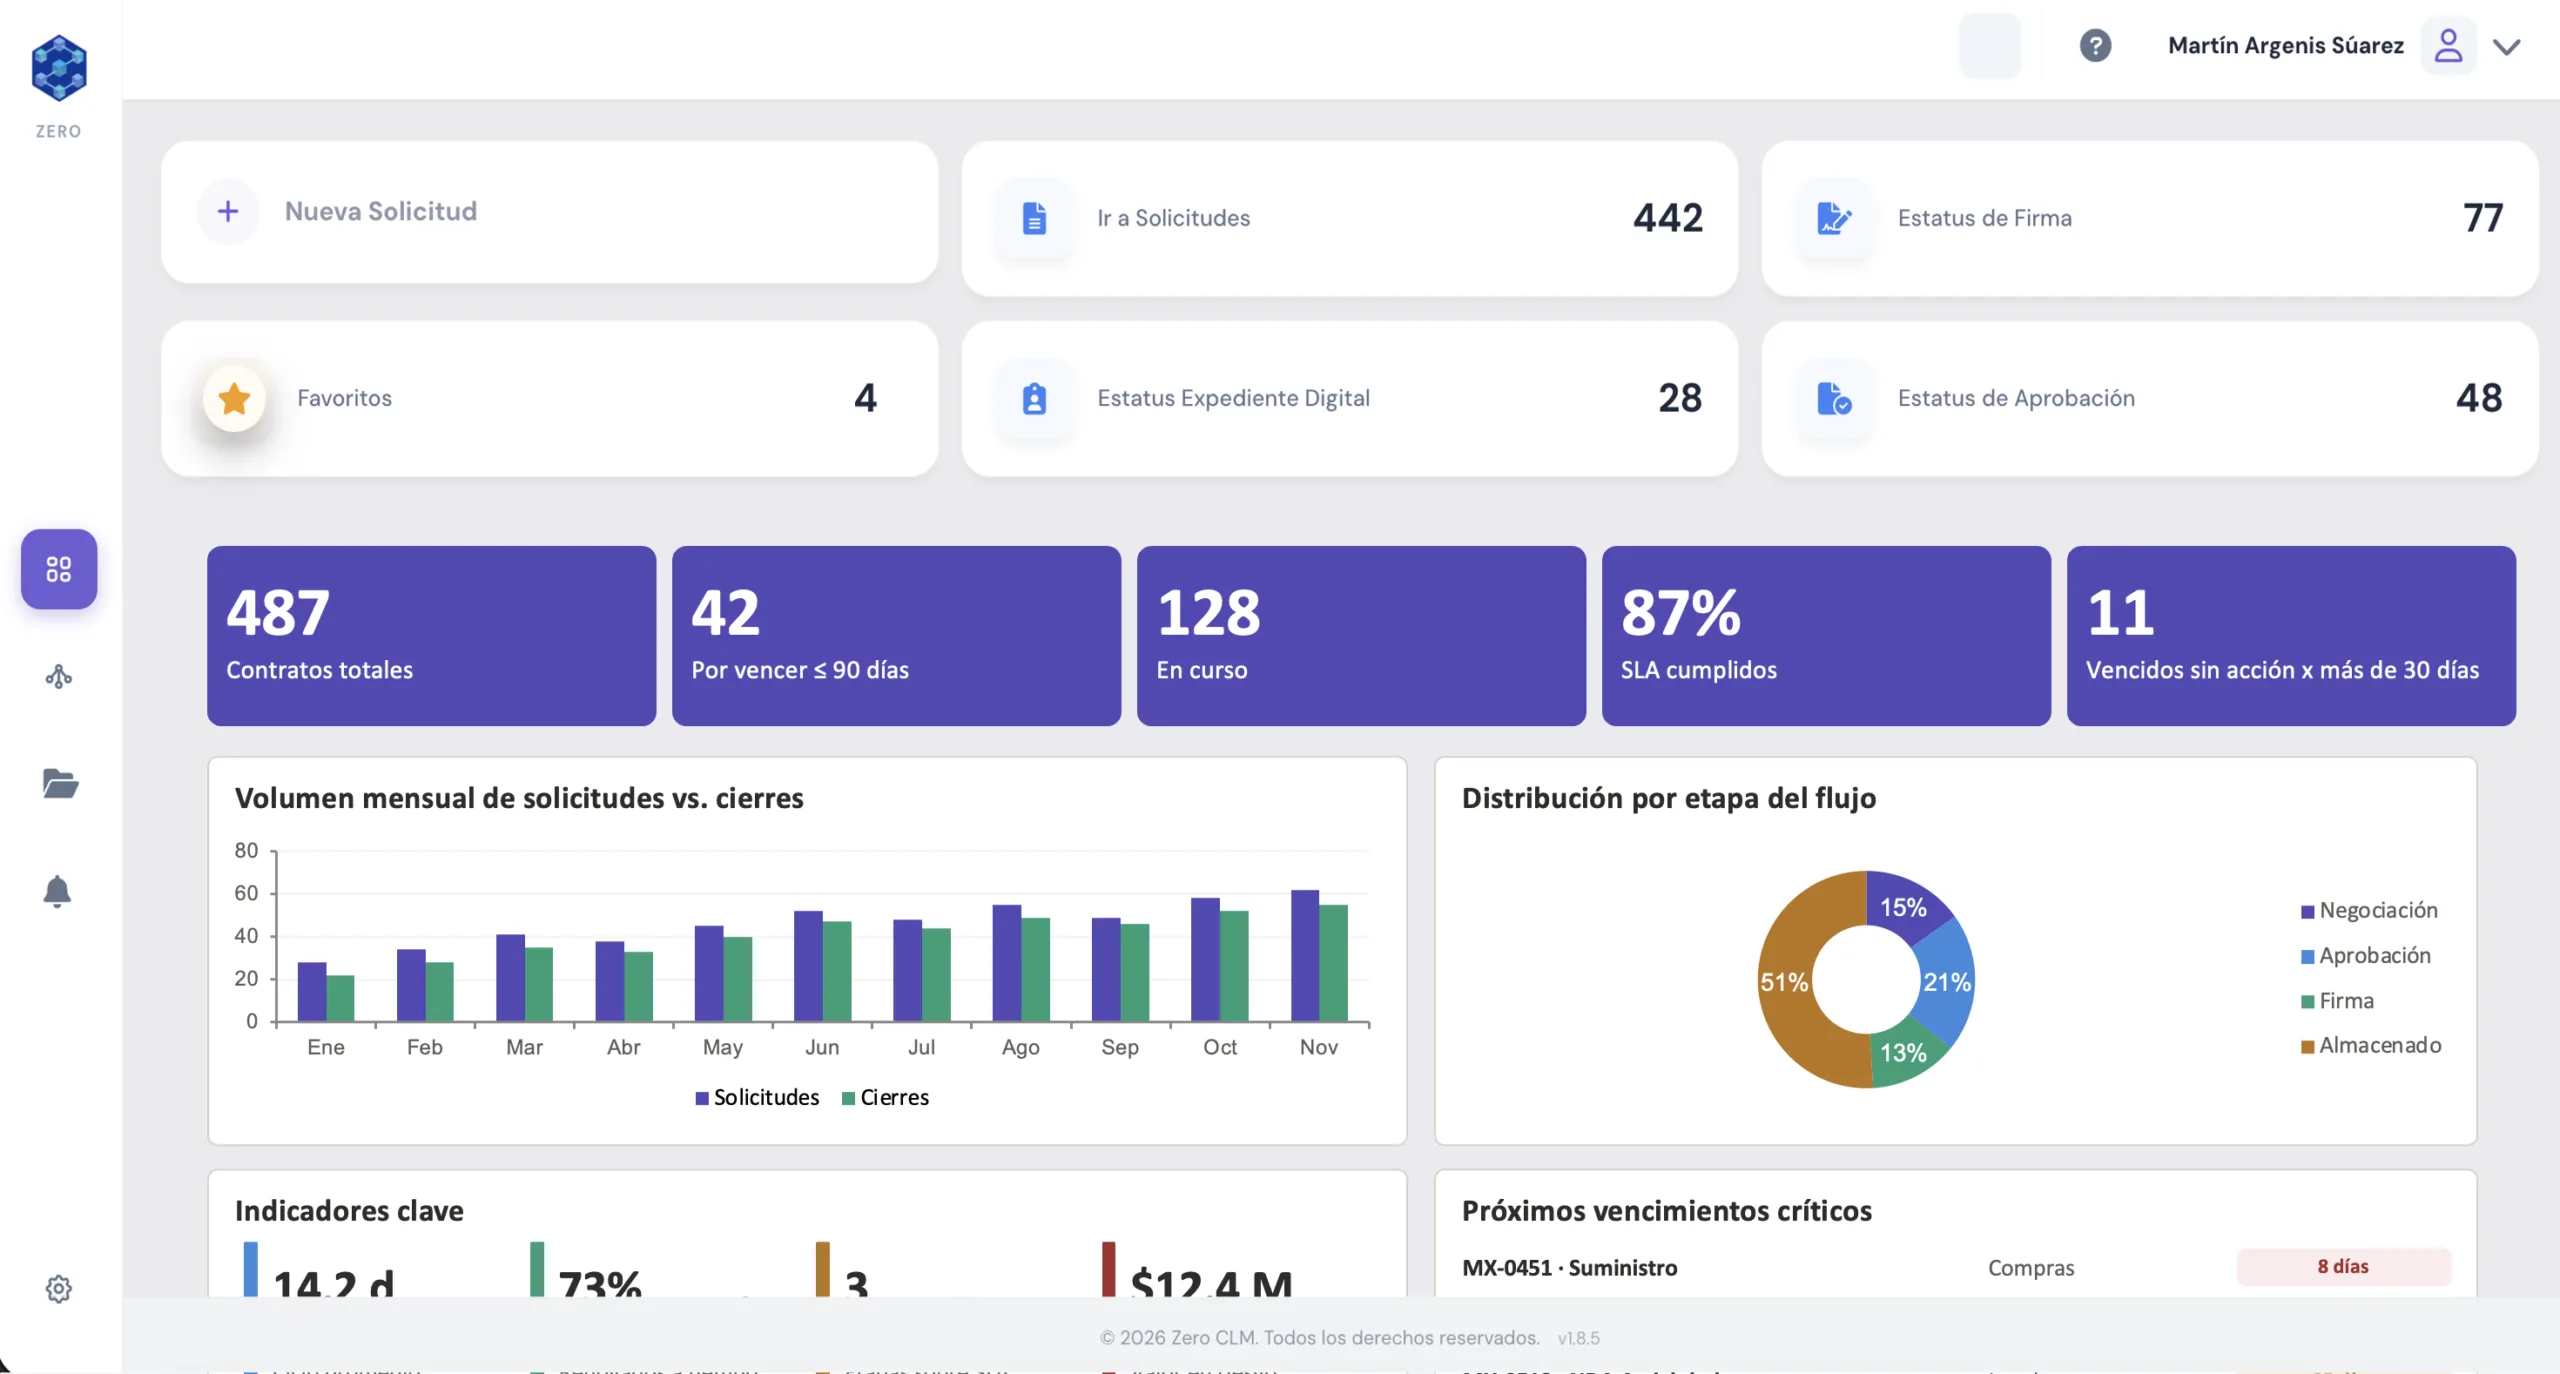The width and height of the screenshot is (2560, 1374).
Task: Open Estatus de Aprobación card
Action: 2149,398
